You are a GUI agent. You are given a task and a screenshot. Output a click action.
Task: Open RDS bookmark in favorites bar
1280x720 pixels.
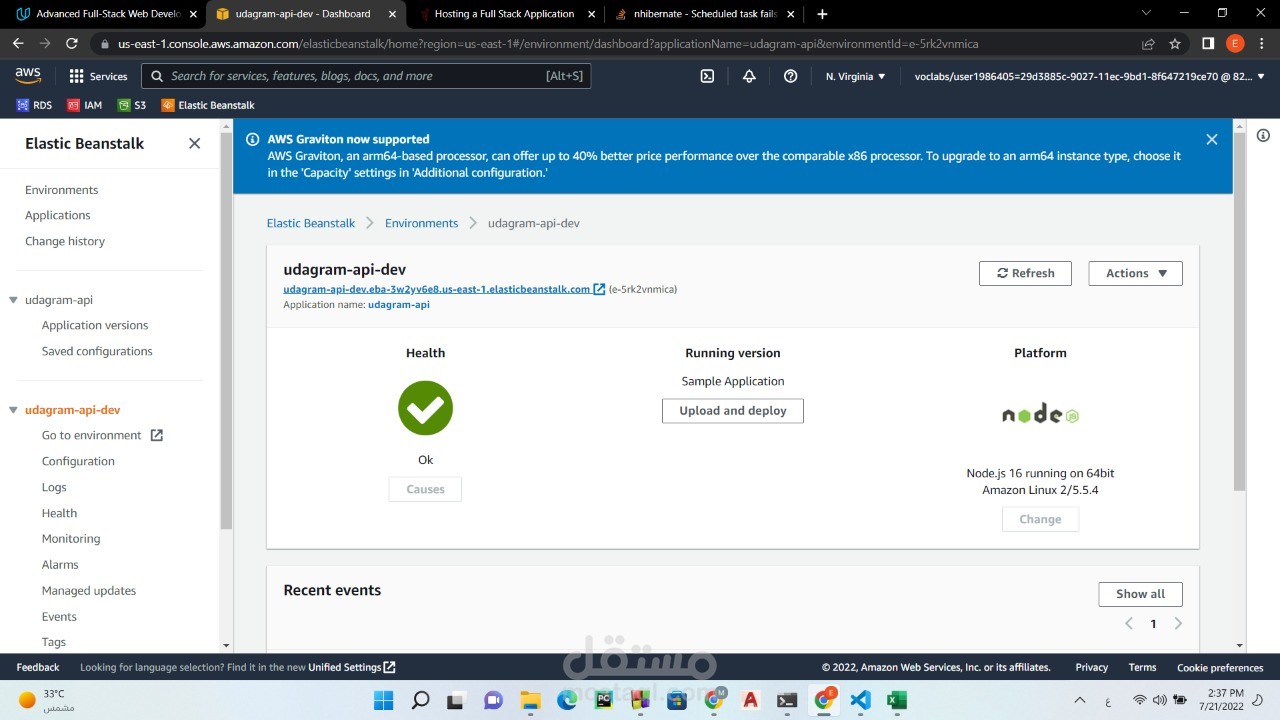[x=34, y=105]
